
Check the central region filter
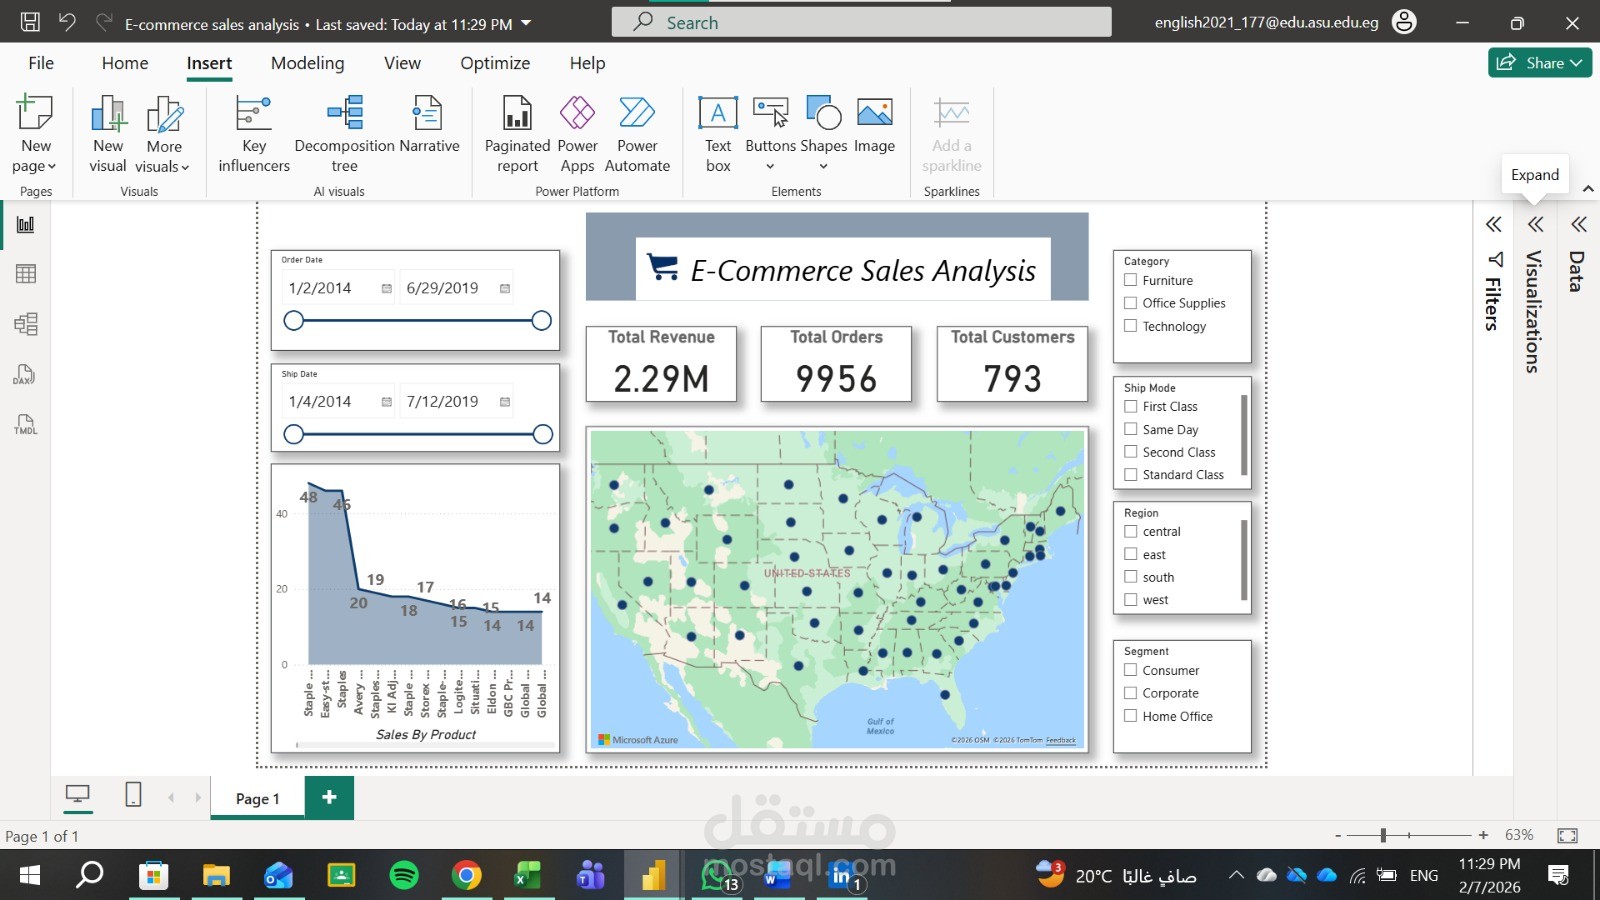(1131, 531)
